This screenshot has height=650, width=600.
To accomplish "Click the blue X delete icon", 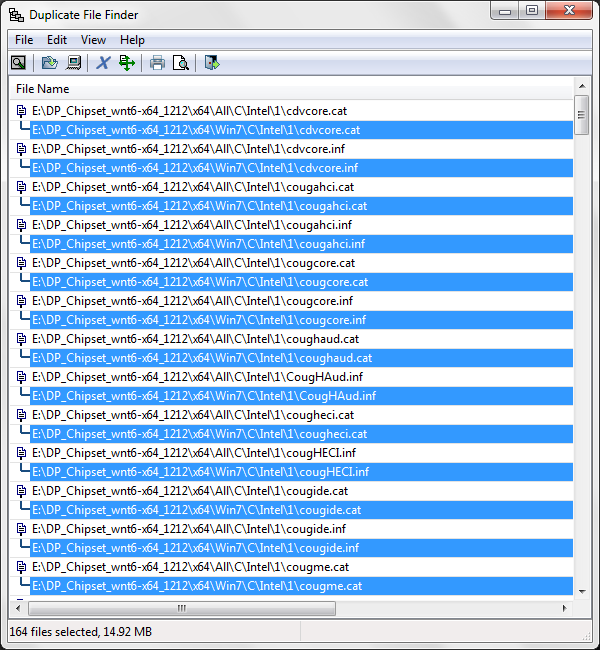I will pyautogui.click(x=103, y=63).
